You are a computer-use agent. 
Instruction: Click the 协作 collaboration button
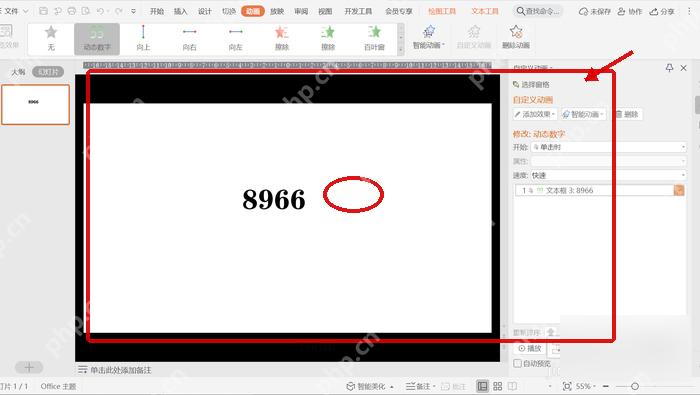click(x=629, y=12)
